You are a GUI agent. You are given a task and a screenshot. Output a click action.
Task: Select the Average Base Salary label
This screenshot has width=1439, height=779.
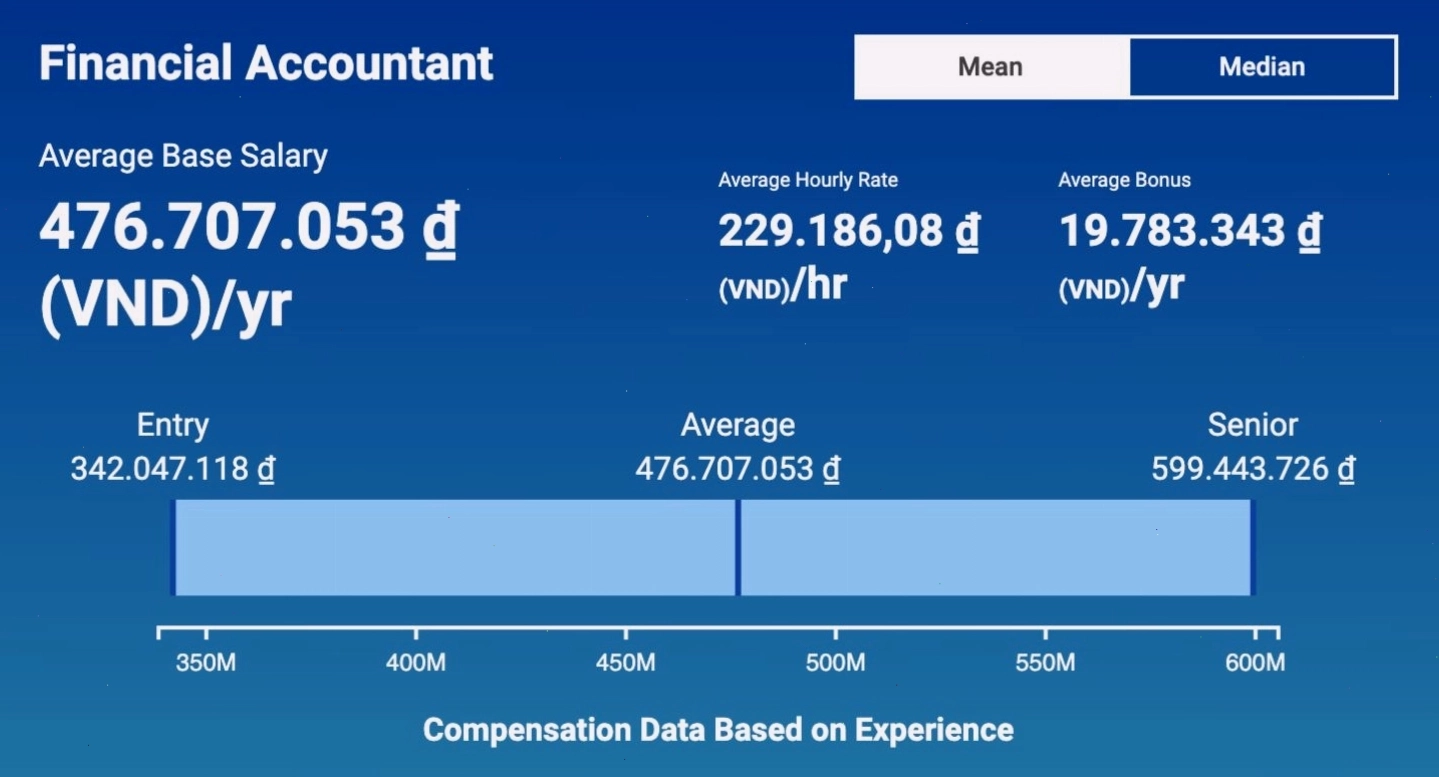pos(183,156)
